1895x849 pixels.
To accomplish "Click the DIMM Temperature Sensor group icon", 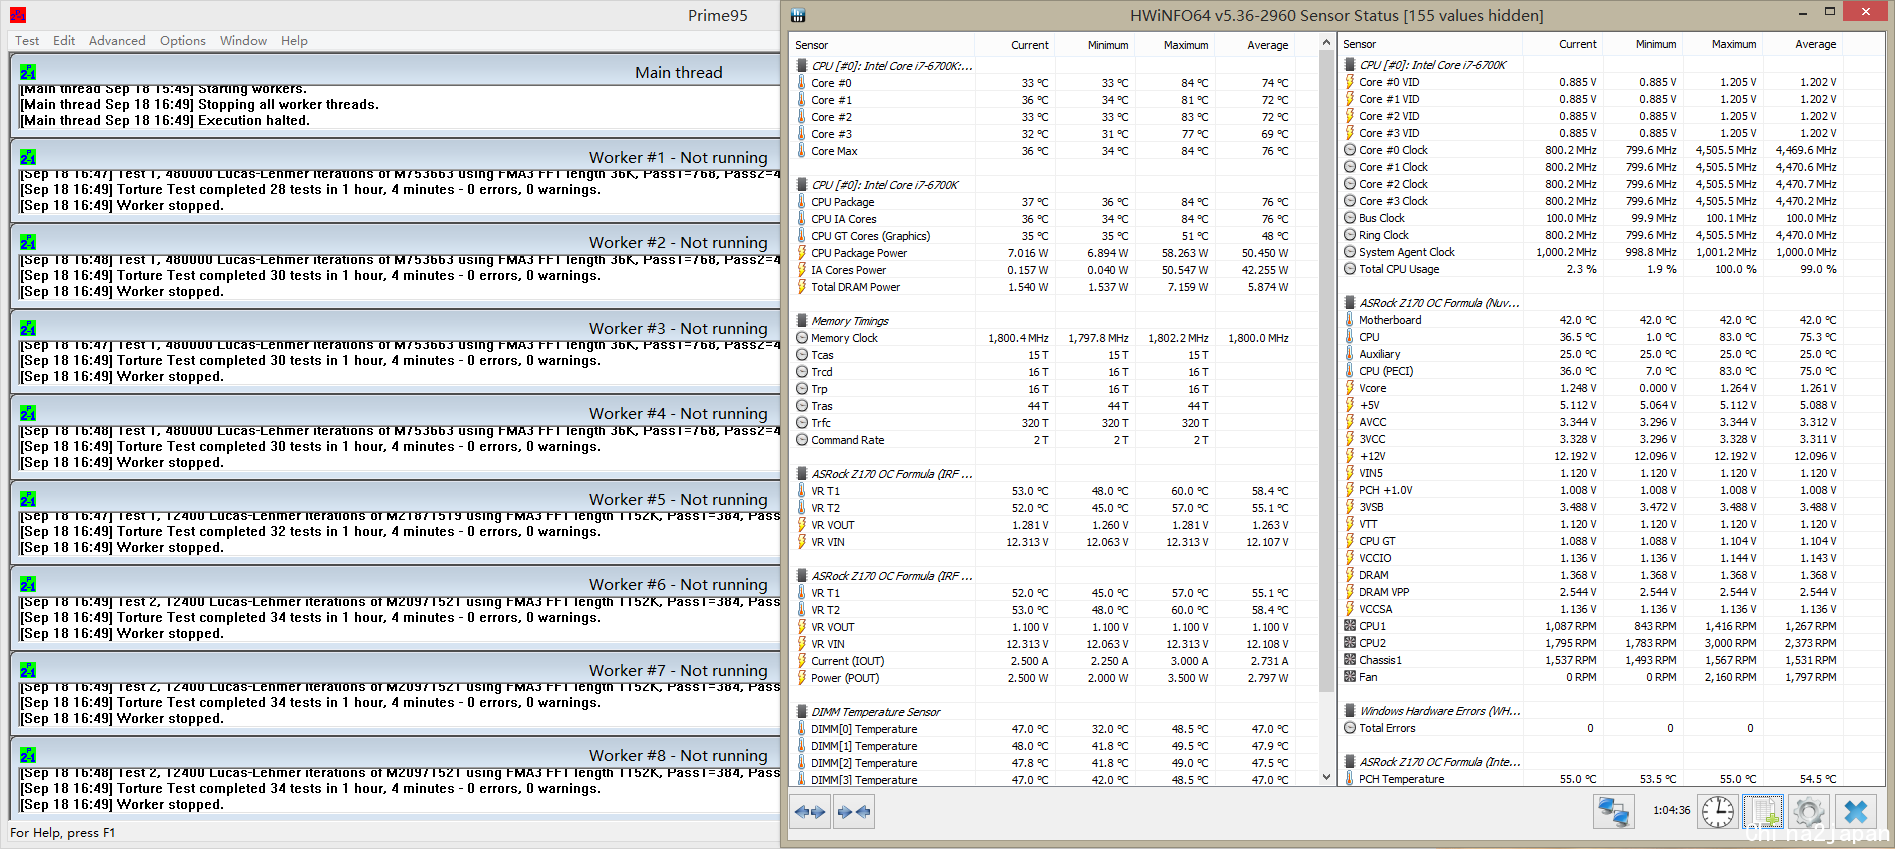I will click(x=802, y=712).
